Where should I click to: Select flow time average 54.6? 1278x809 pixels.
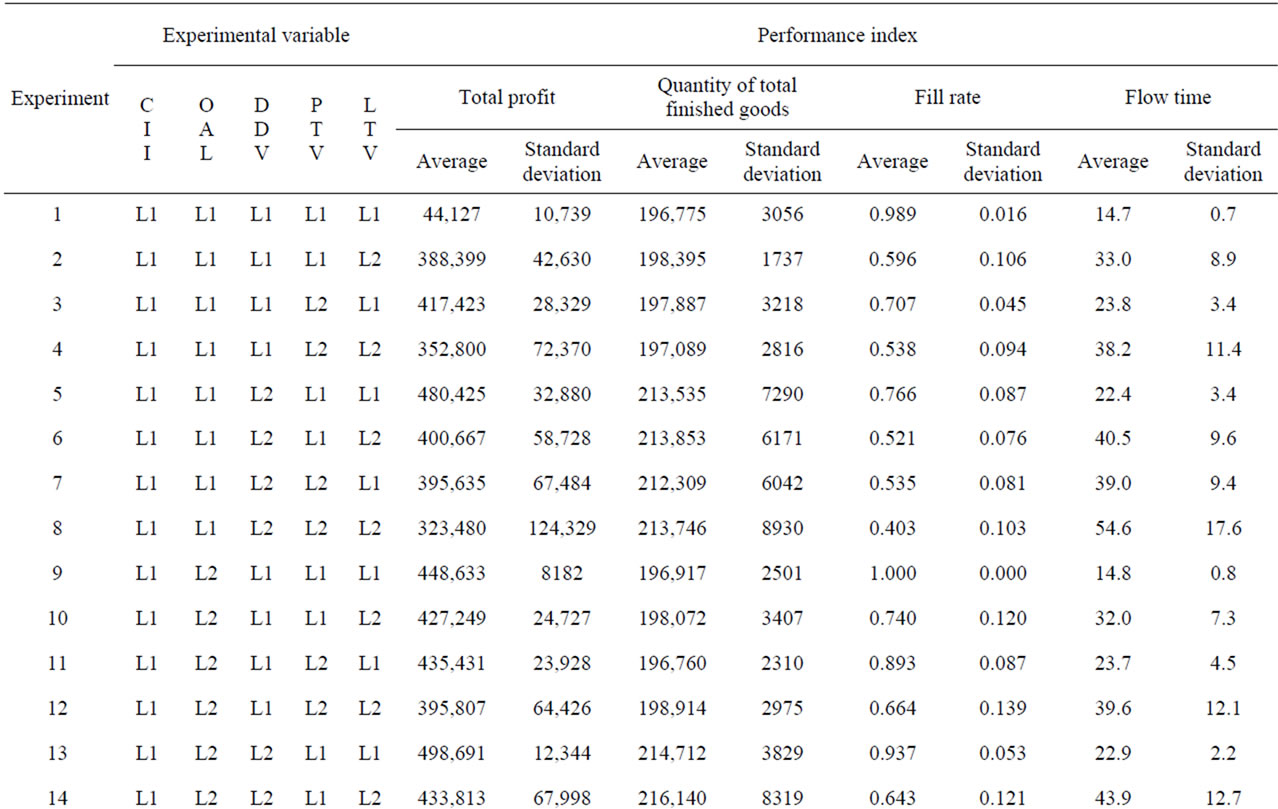1112,528
